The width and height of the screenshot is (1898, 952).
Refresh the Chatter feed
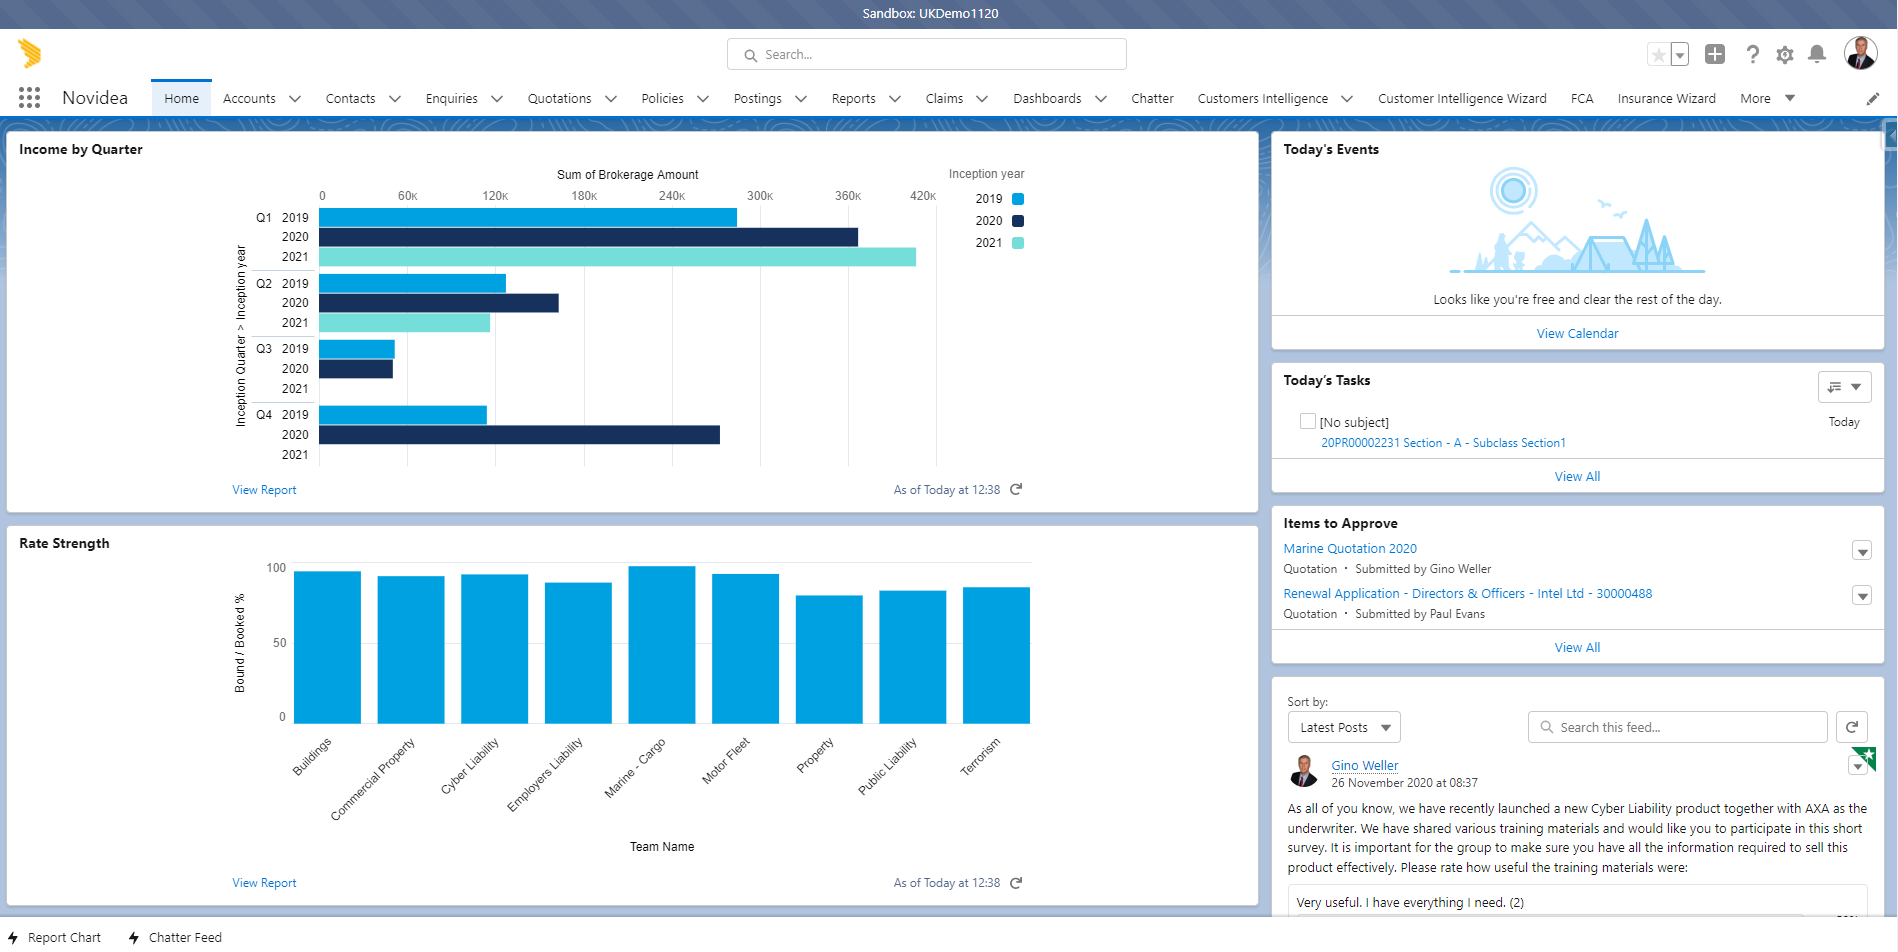pos(1852,727)
